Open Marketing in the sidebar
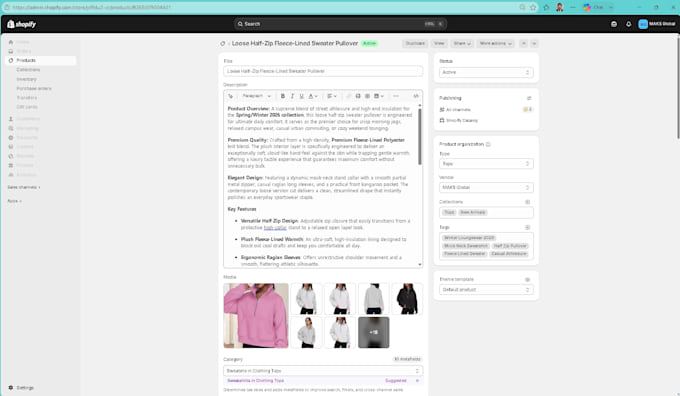 click(27, 128)
